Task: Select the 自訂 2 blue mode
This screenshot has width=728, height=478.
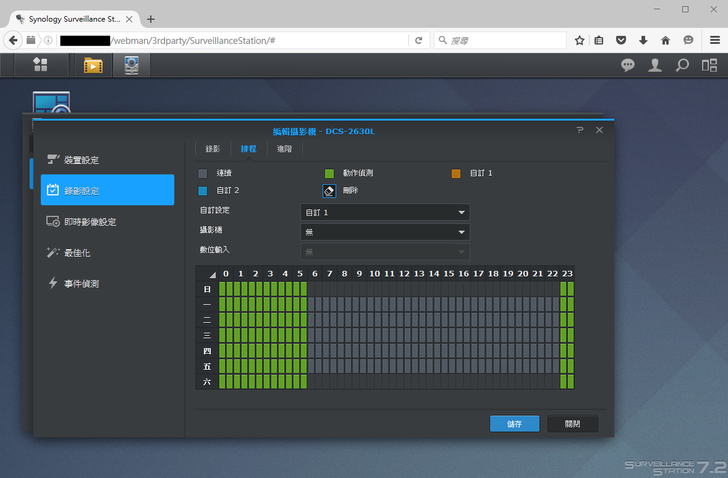Action: (x=204, y=189)
